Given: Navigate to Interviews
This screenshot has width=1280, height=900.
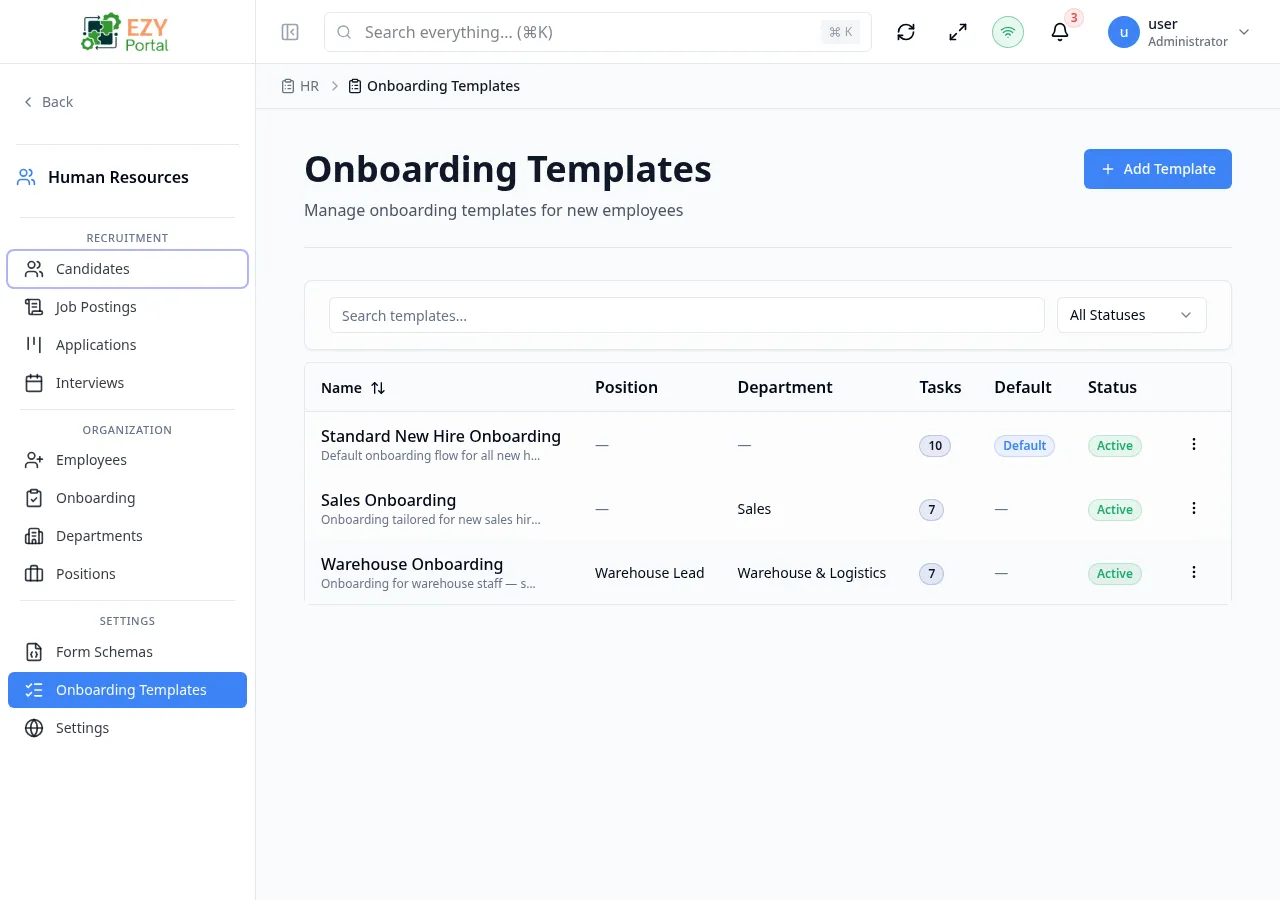Looking at the screenshot, I should pyautogui.click(x=127, y=383).
